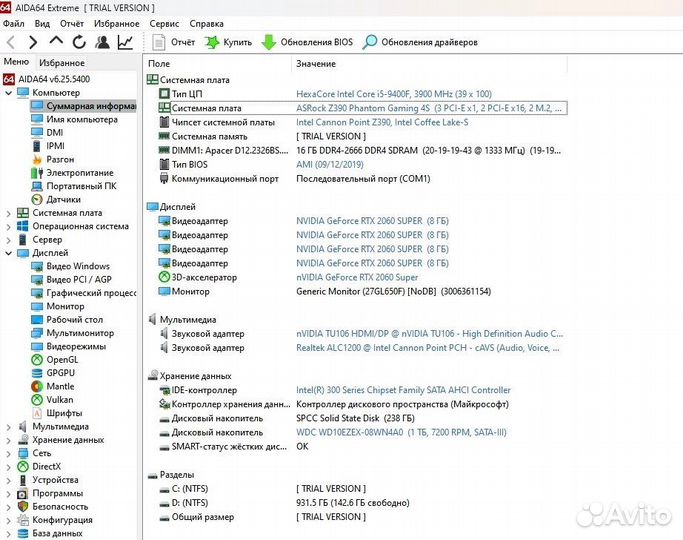Click the Realtek ALC1200 audio adapter link
683x540 pixels.
(x=428, y=348)
